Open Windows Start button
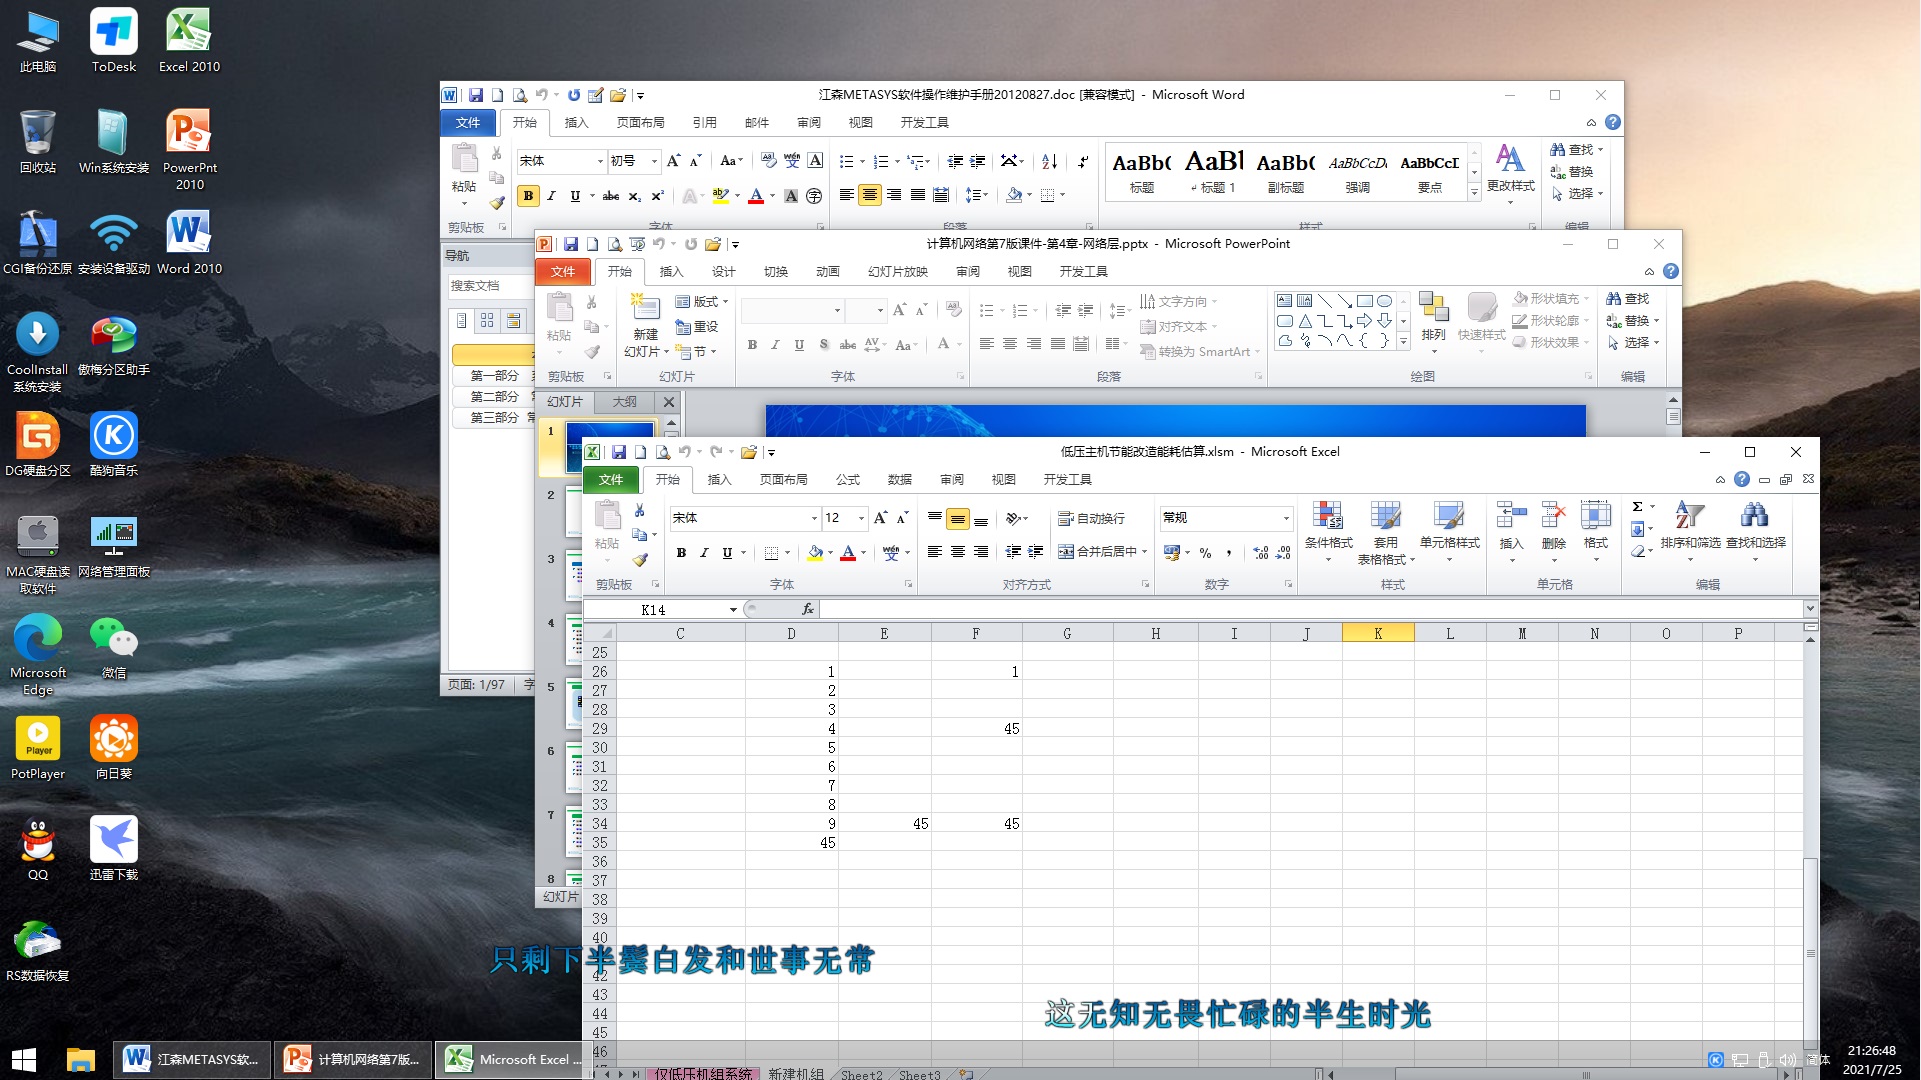 (24, 1059)
